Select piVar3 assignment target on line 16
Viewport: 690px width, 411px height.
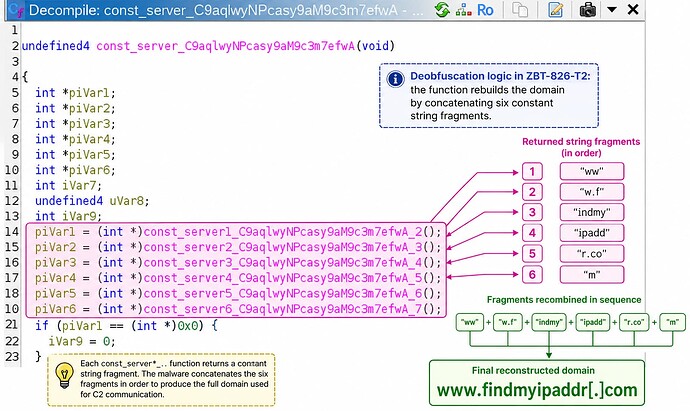(x=55, y=263)
